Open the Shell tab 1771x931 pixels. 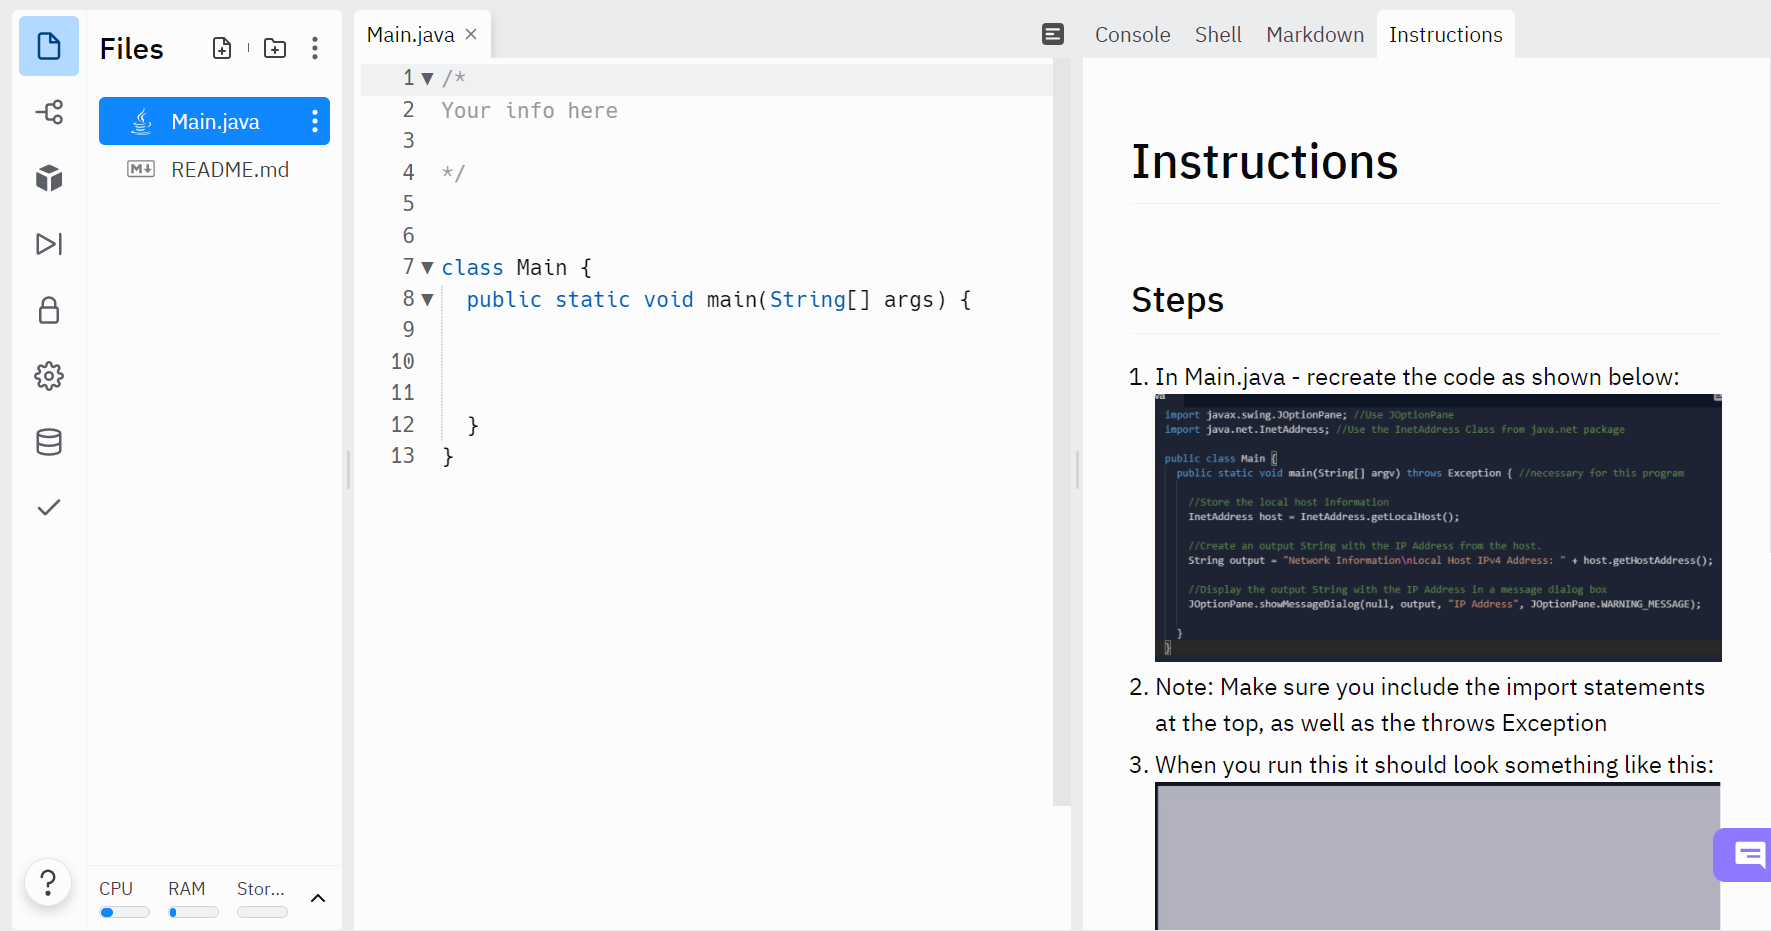coord(1218,34)
